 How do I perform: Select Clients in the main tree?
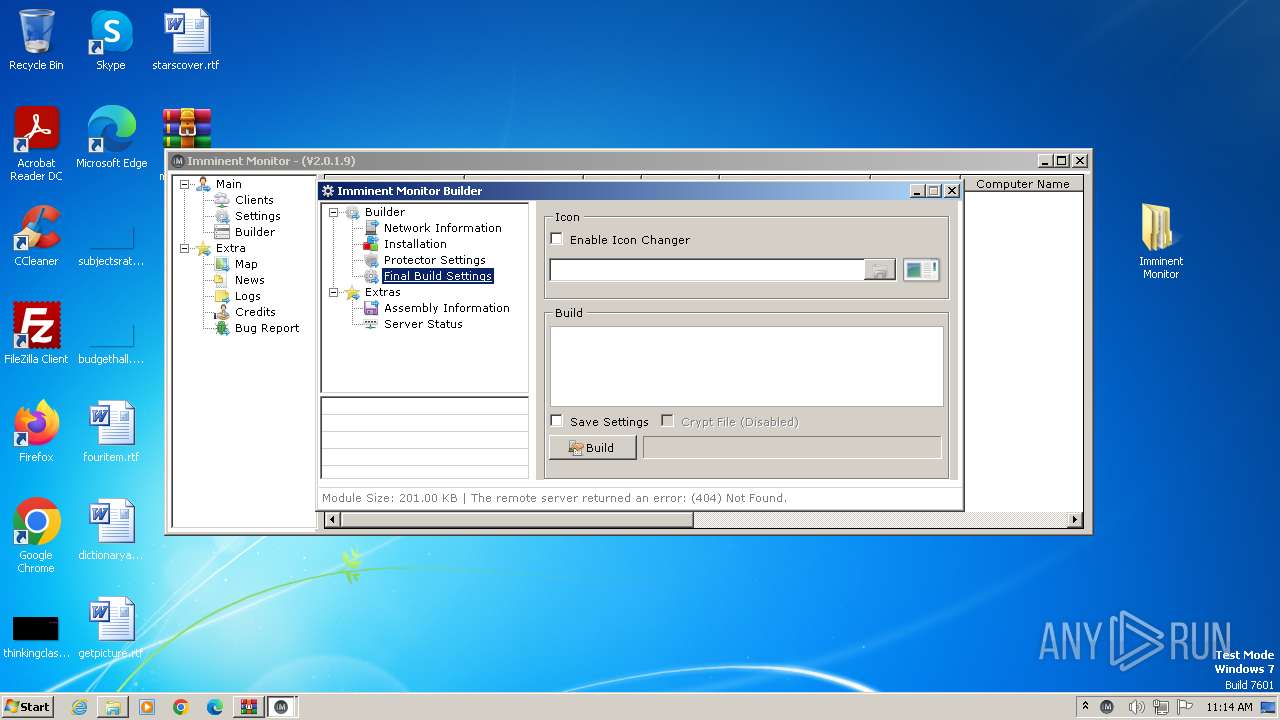pyautogui.click(x=254, y=200)
